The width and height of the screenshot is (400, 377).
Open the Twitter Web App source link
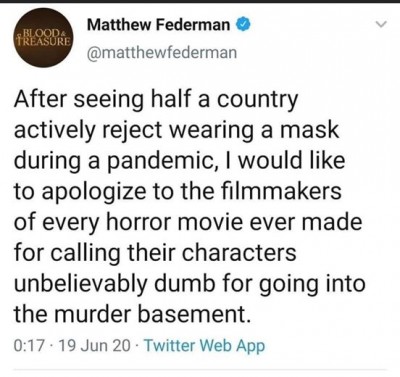pos(204,345)
